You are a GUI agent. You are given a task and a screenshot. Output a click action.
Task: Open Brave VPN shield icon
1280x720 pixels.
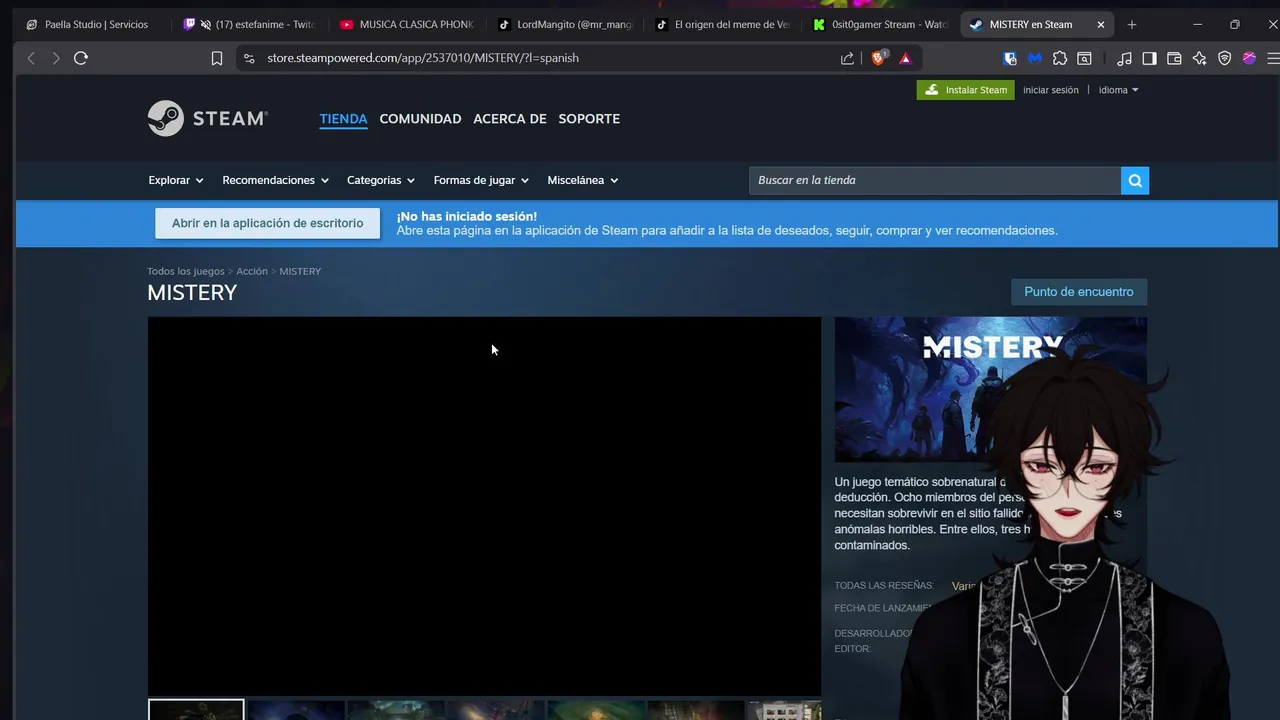coord(1224,58)
